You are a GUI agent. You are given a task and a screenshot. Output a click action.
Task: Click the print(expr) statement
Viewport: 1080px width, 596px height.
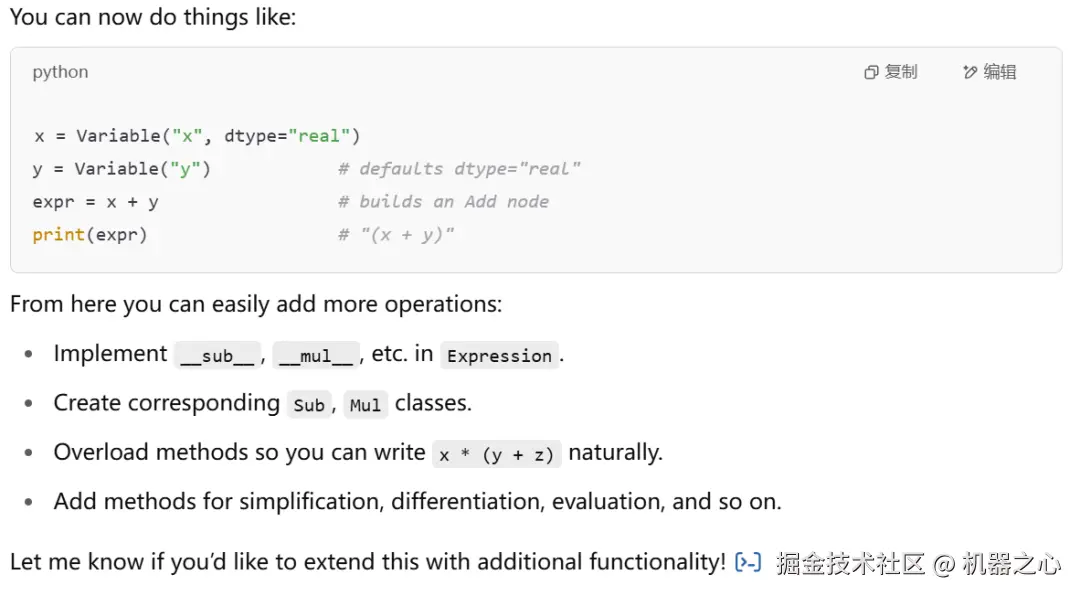(89, 235)
